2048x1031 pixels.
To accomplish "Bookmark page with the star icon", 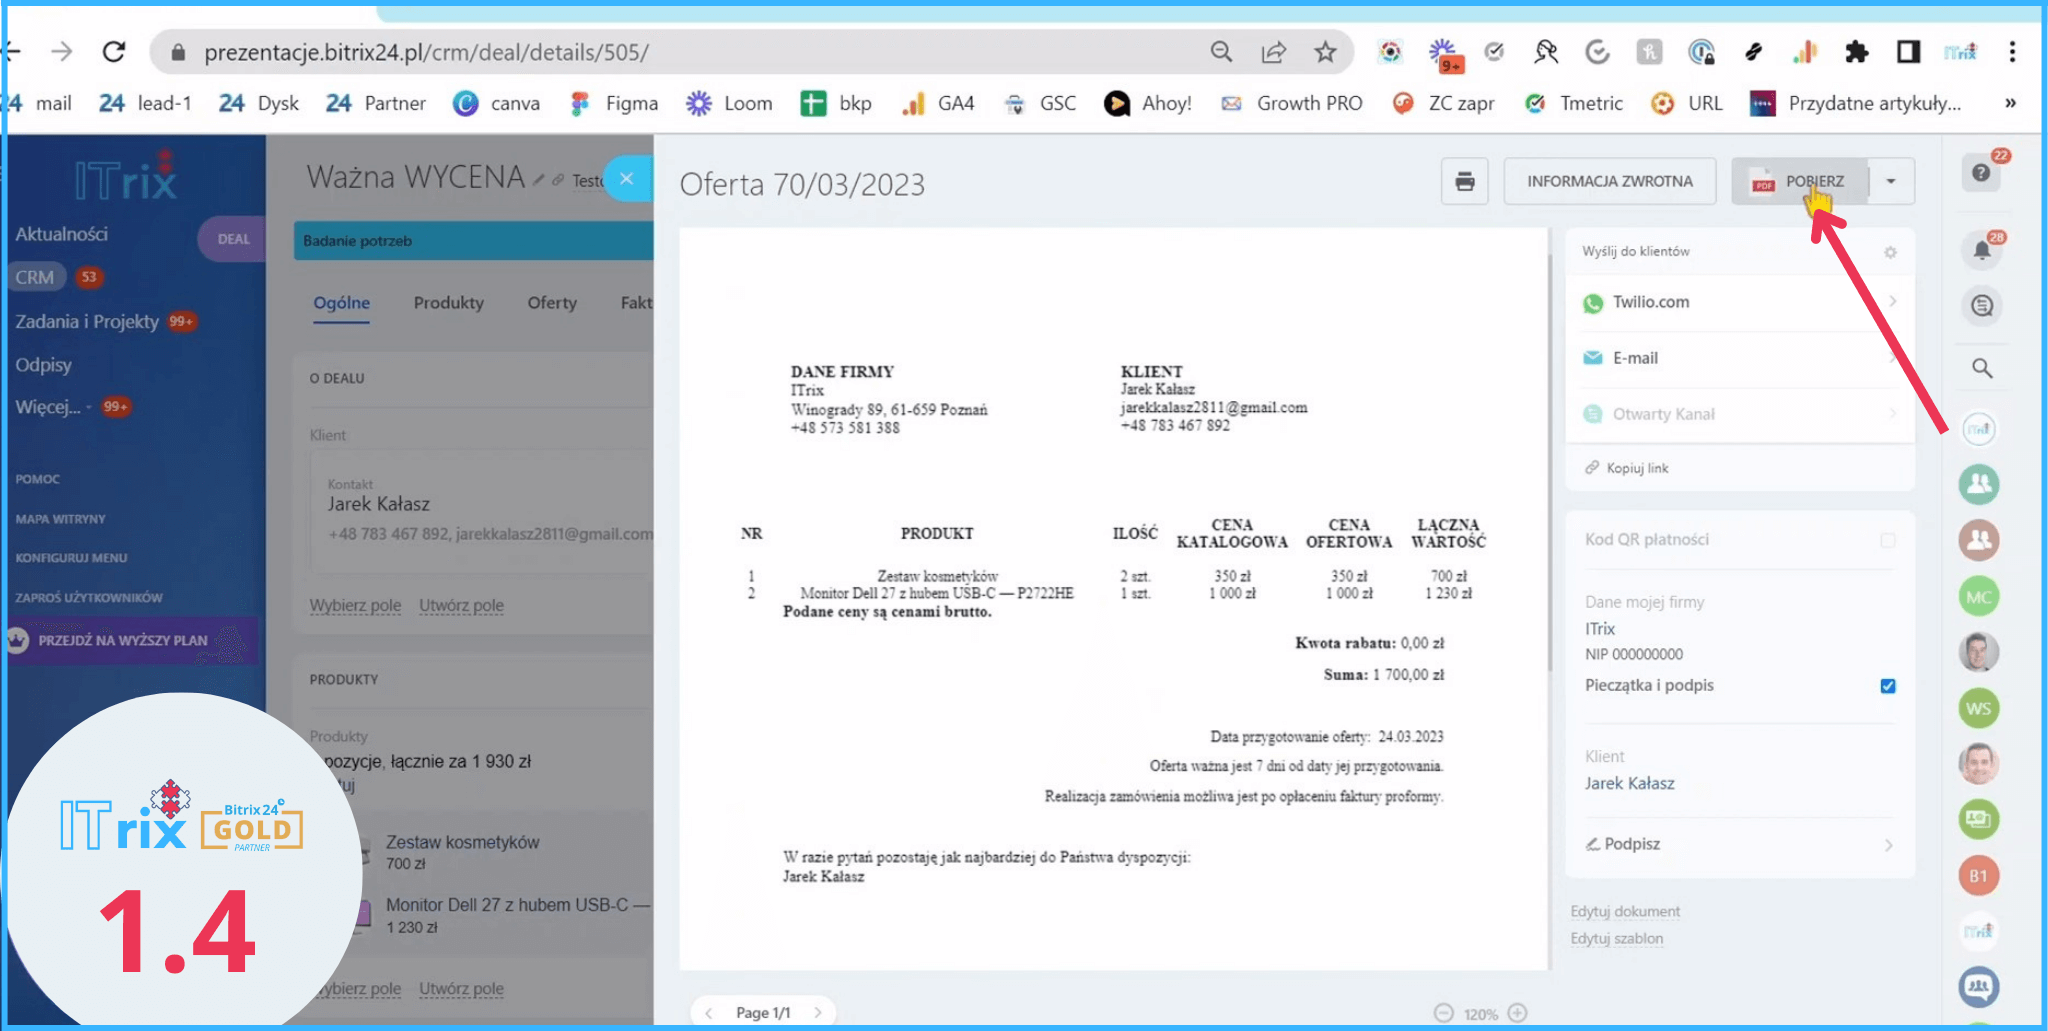I will point(1325,52).
